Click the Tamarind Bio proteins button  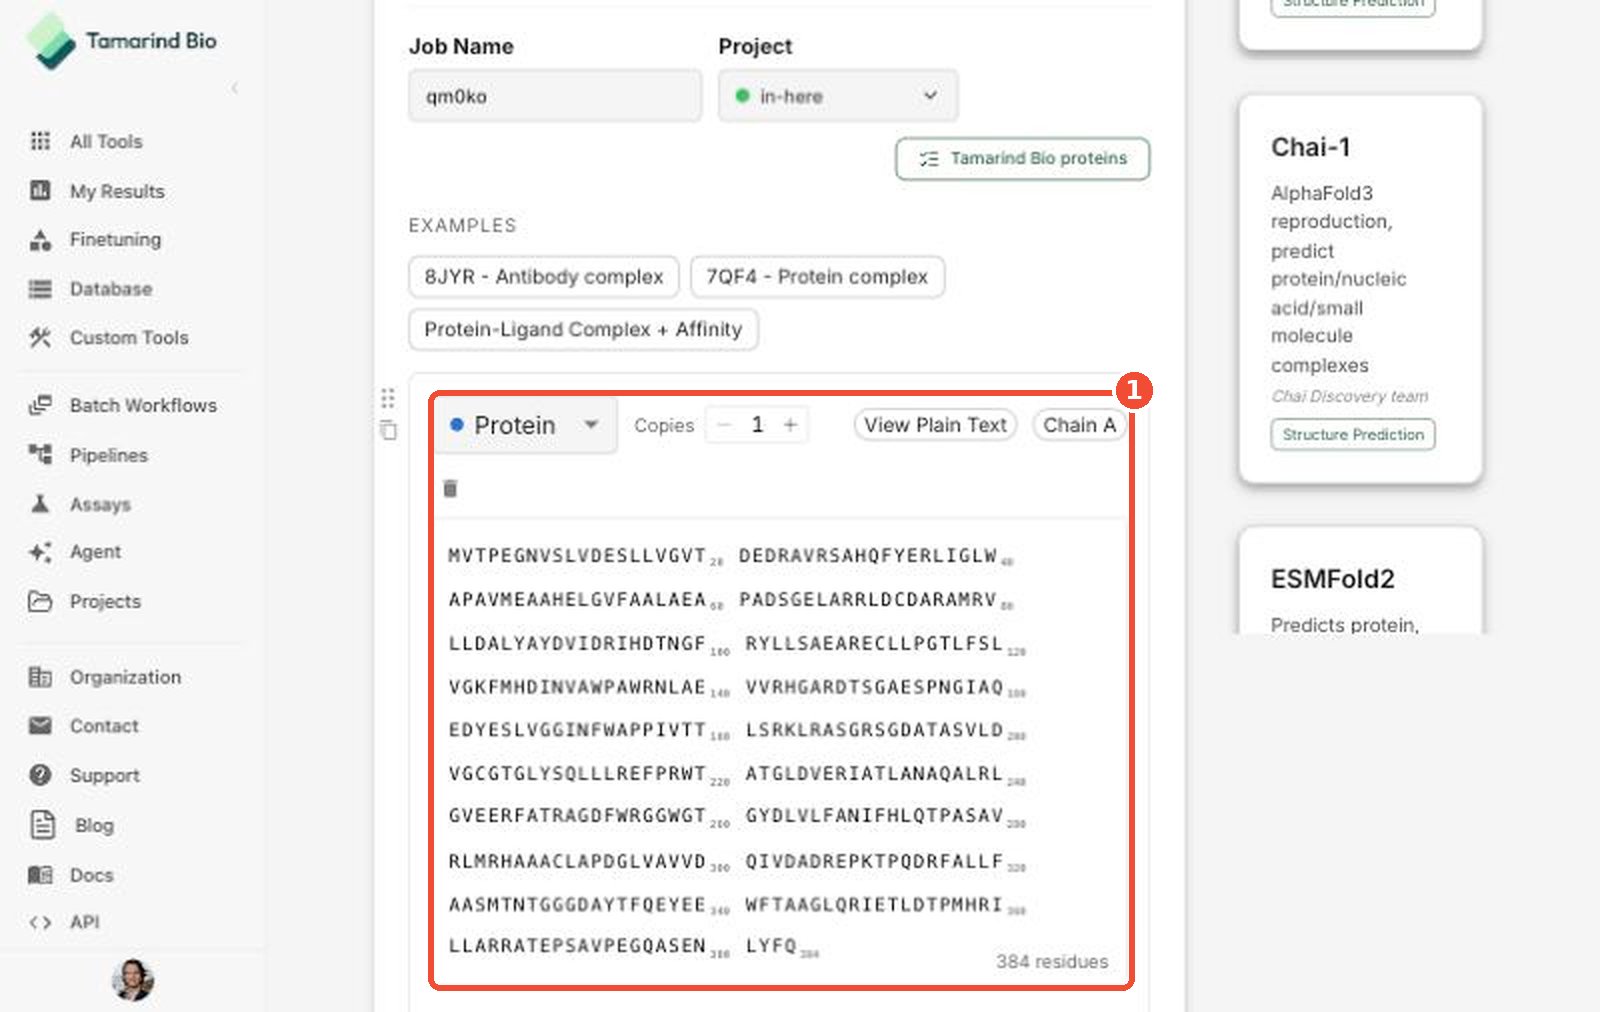point(1022,159)
